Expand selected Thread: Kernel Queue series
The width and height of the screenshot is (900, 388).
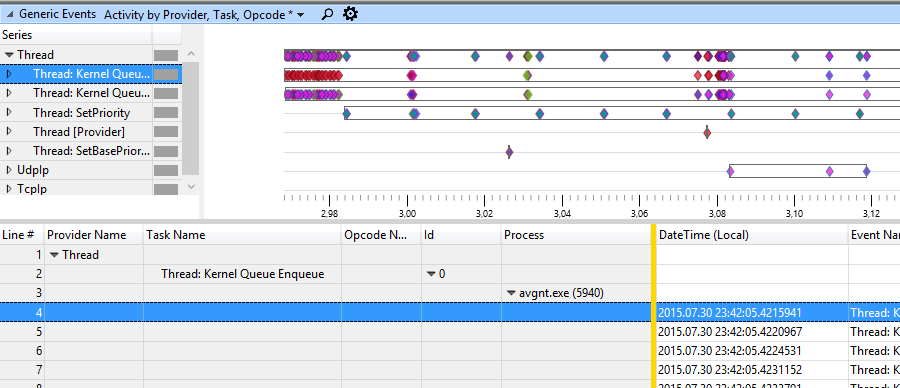(x=9, y=74)
